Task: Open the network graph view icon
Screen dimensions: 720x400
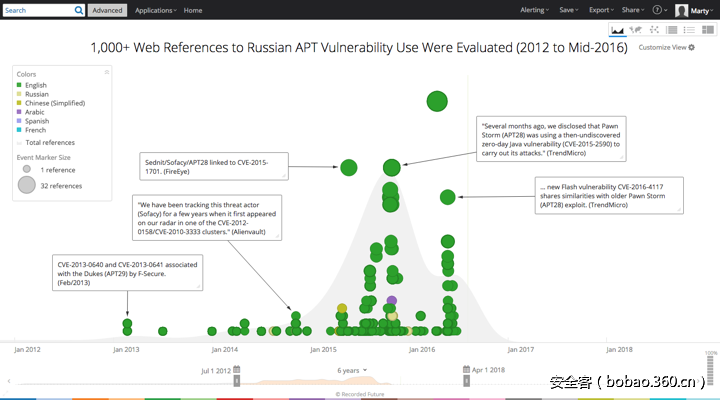Action: pos(654,30)
